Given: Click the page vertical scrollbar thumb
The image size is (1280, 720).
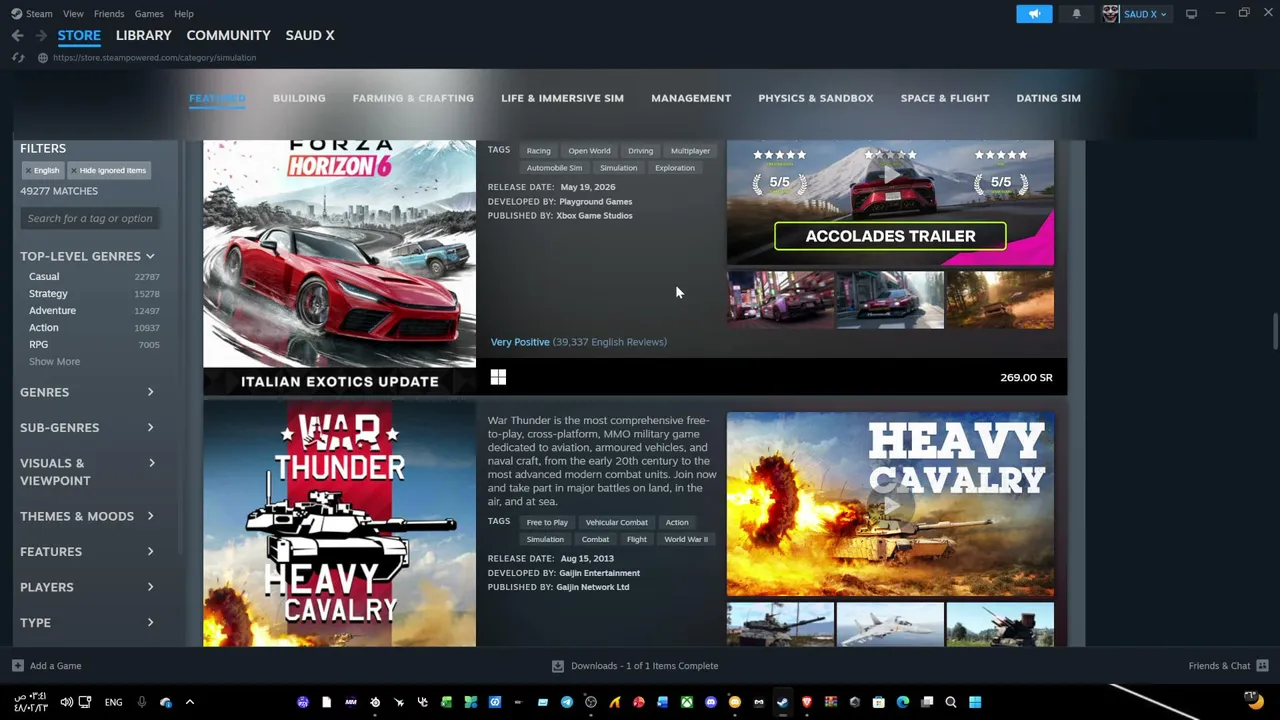Looking at the screenshot, I should (x=1274, y=332).
